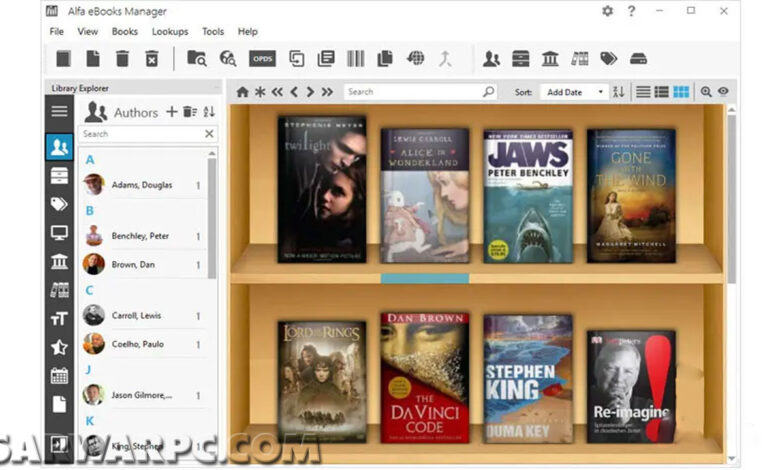Open the Books menu
This screenshot has width=780, height=470.
point(125,31)
